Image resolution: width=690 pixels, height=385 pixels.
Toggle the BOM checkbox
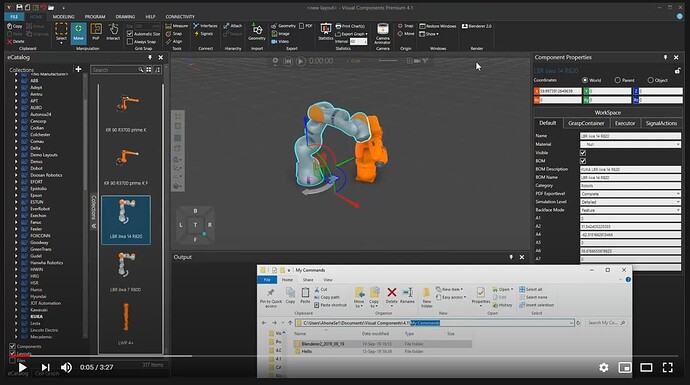(583, 161)
